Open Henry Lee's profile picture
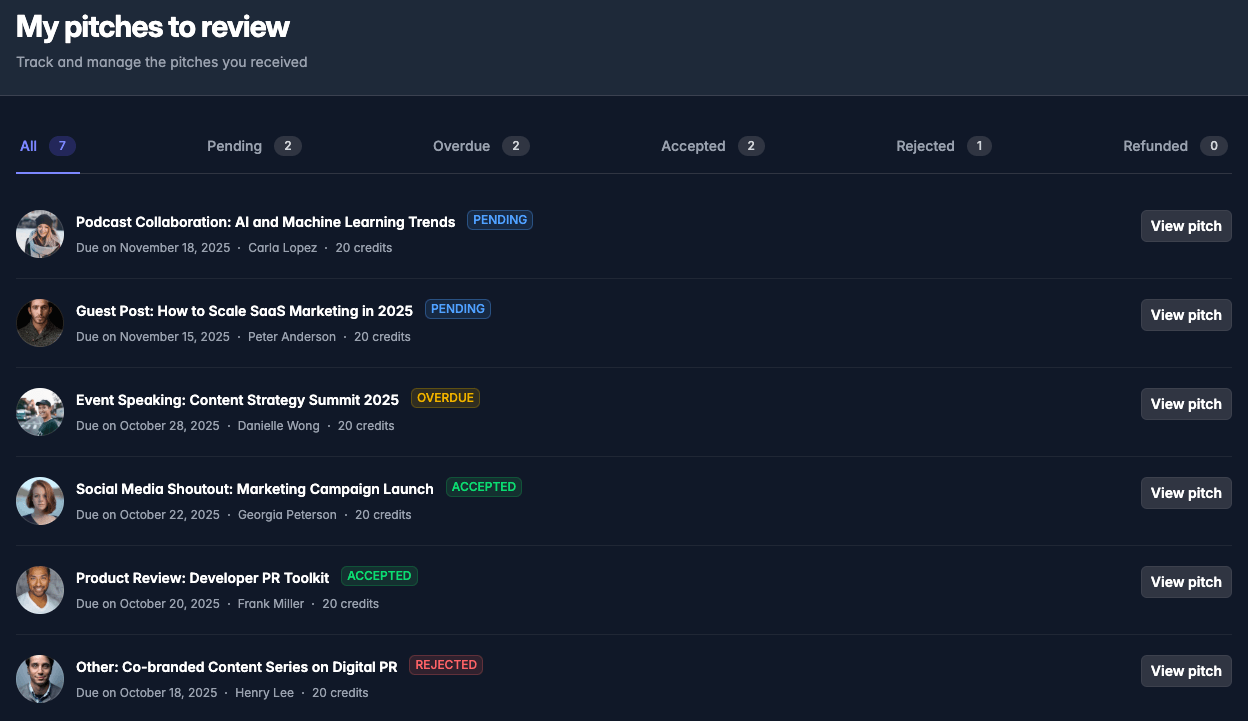The height and width of the screenshot is (721, 1248). [x=40, y=679]
